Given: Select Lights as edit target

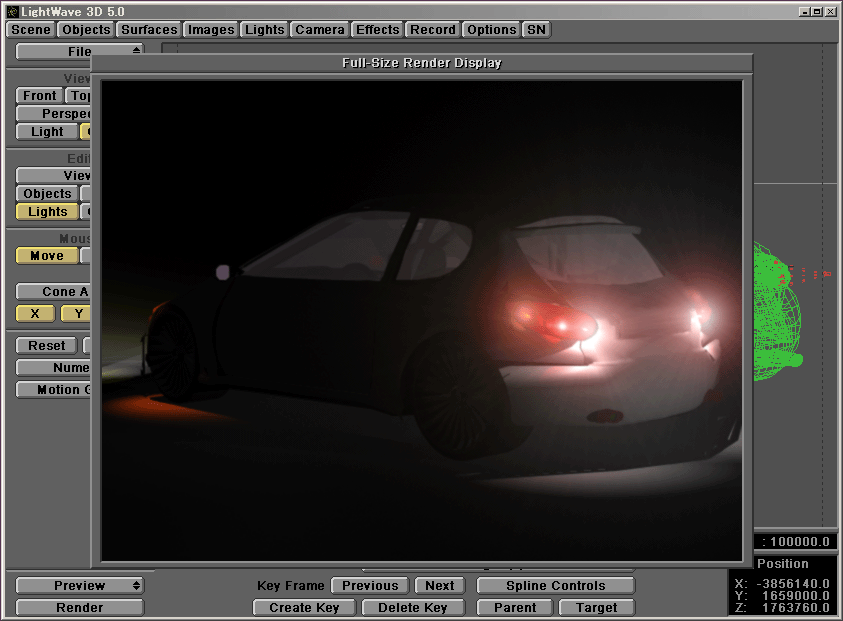Looking at the screenshot, I should pos(47,212).
